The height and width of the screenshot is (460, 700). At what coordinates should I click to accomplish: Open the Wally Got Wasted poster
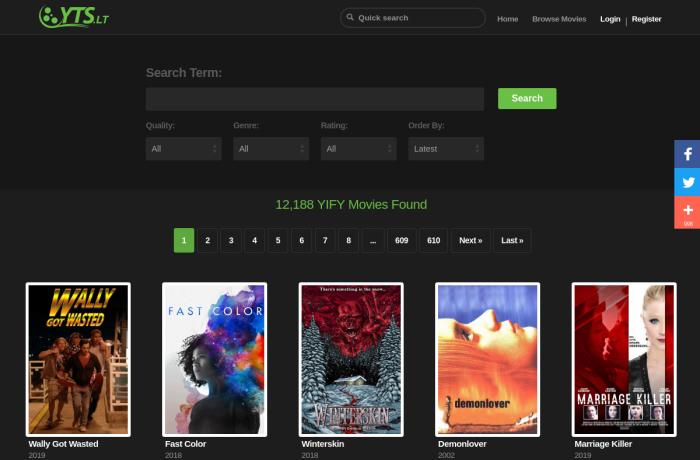point(78,360)
